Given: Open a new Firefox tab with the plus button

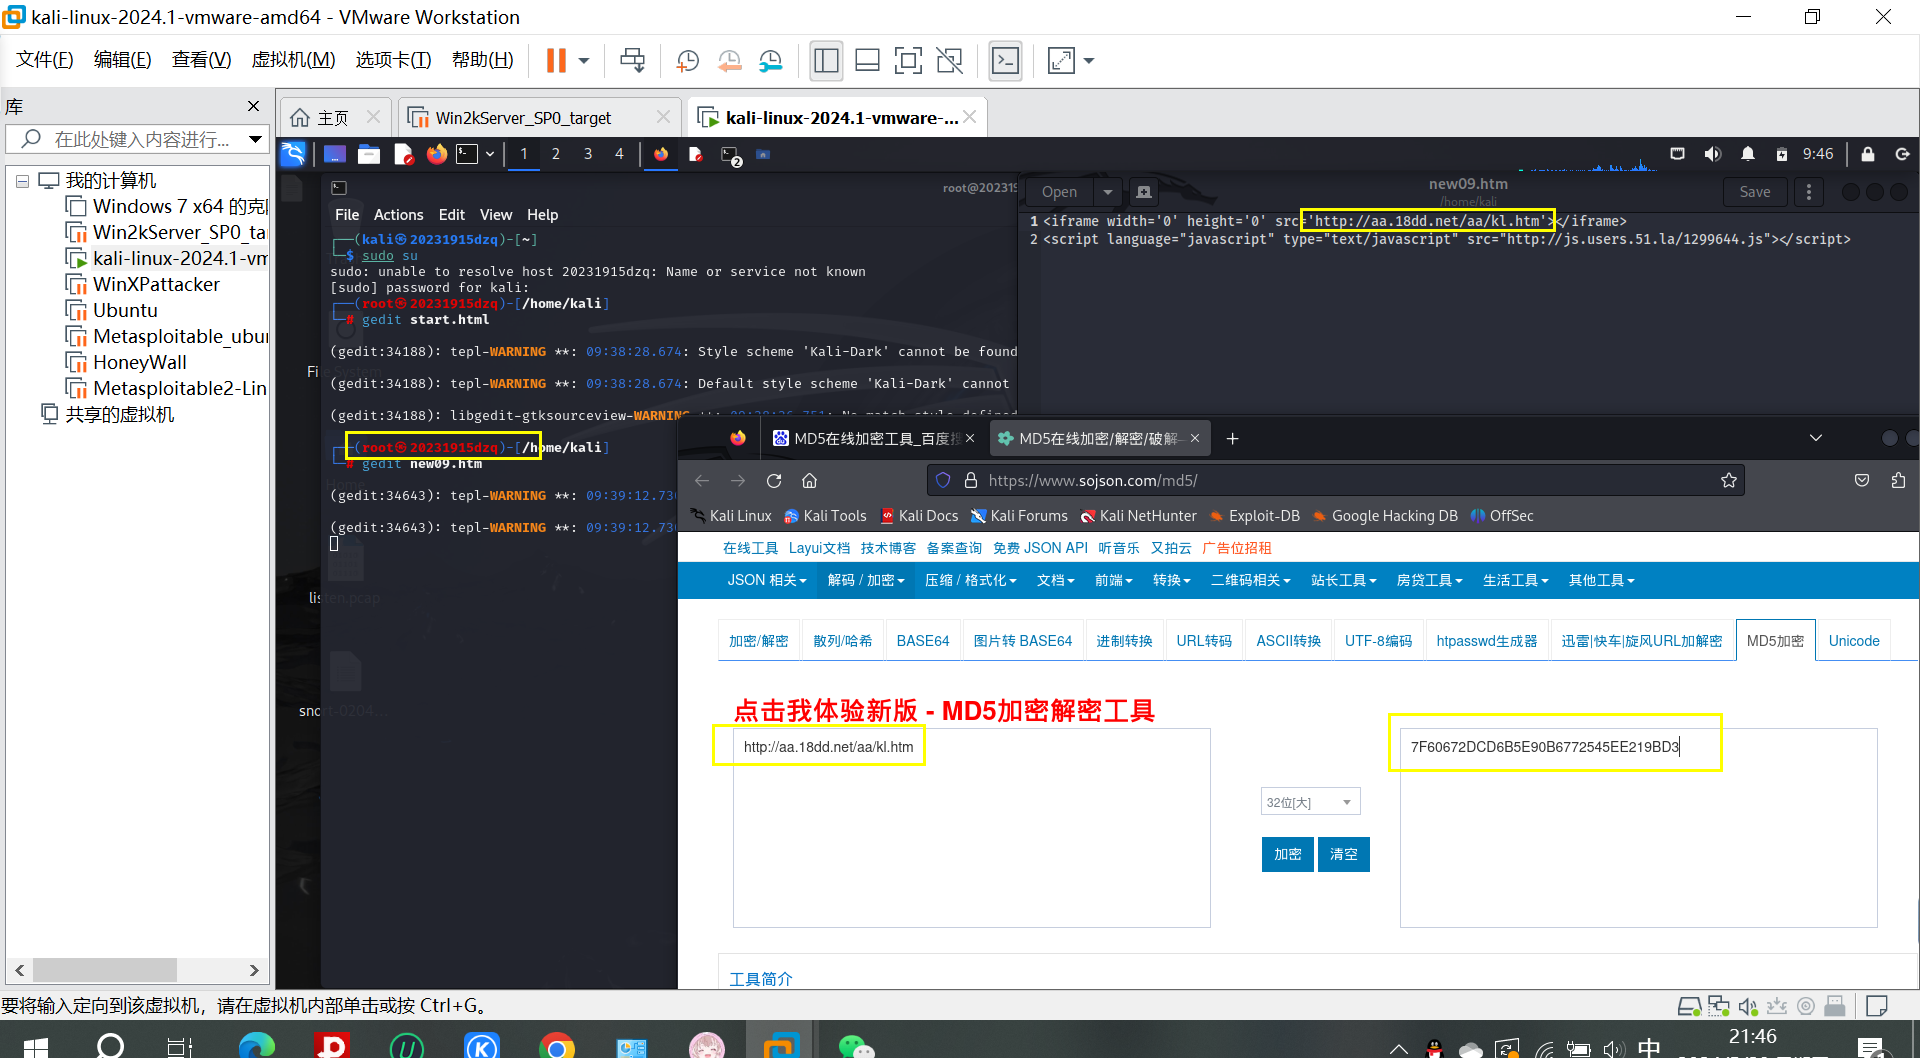Looking at the screenshot, I should [x=1233, y=439].
